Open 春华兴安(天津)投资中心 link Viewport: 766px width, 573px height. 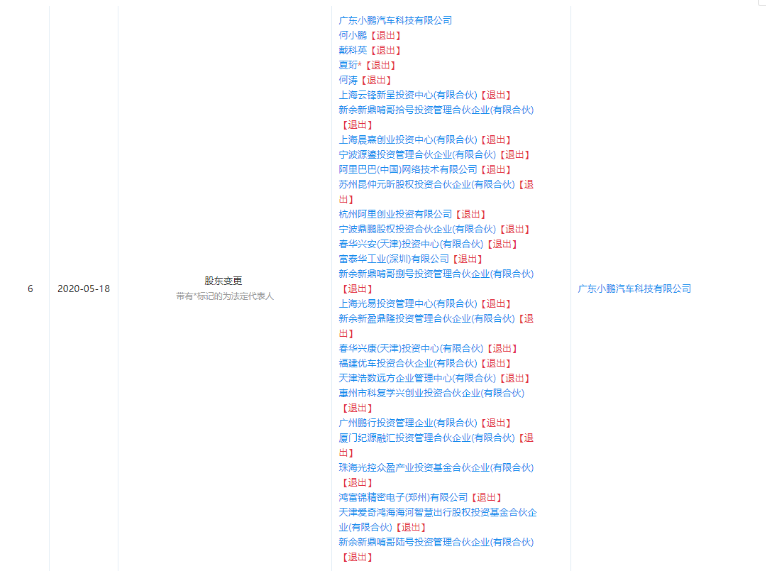[411, 244]
